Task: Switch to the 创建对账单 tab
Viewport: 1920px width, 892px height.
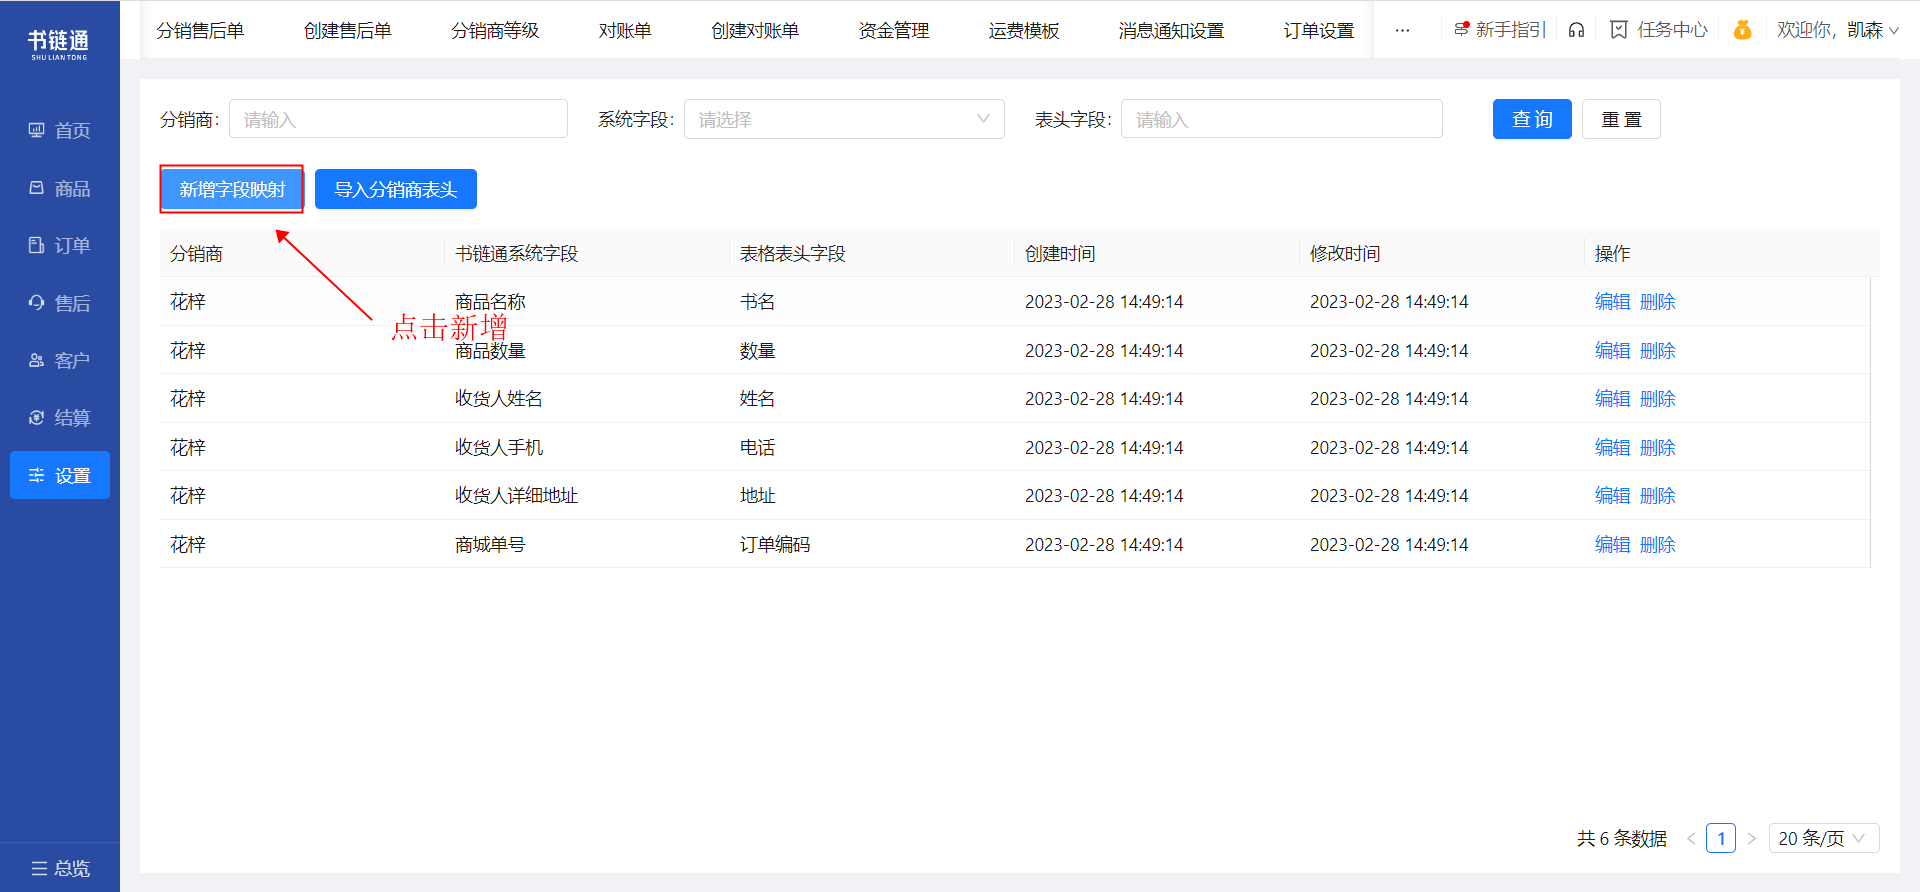Action: (755, 30)
